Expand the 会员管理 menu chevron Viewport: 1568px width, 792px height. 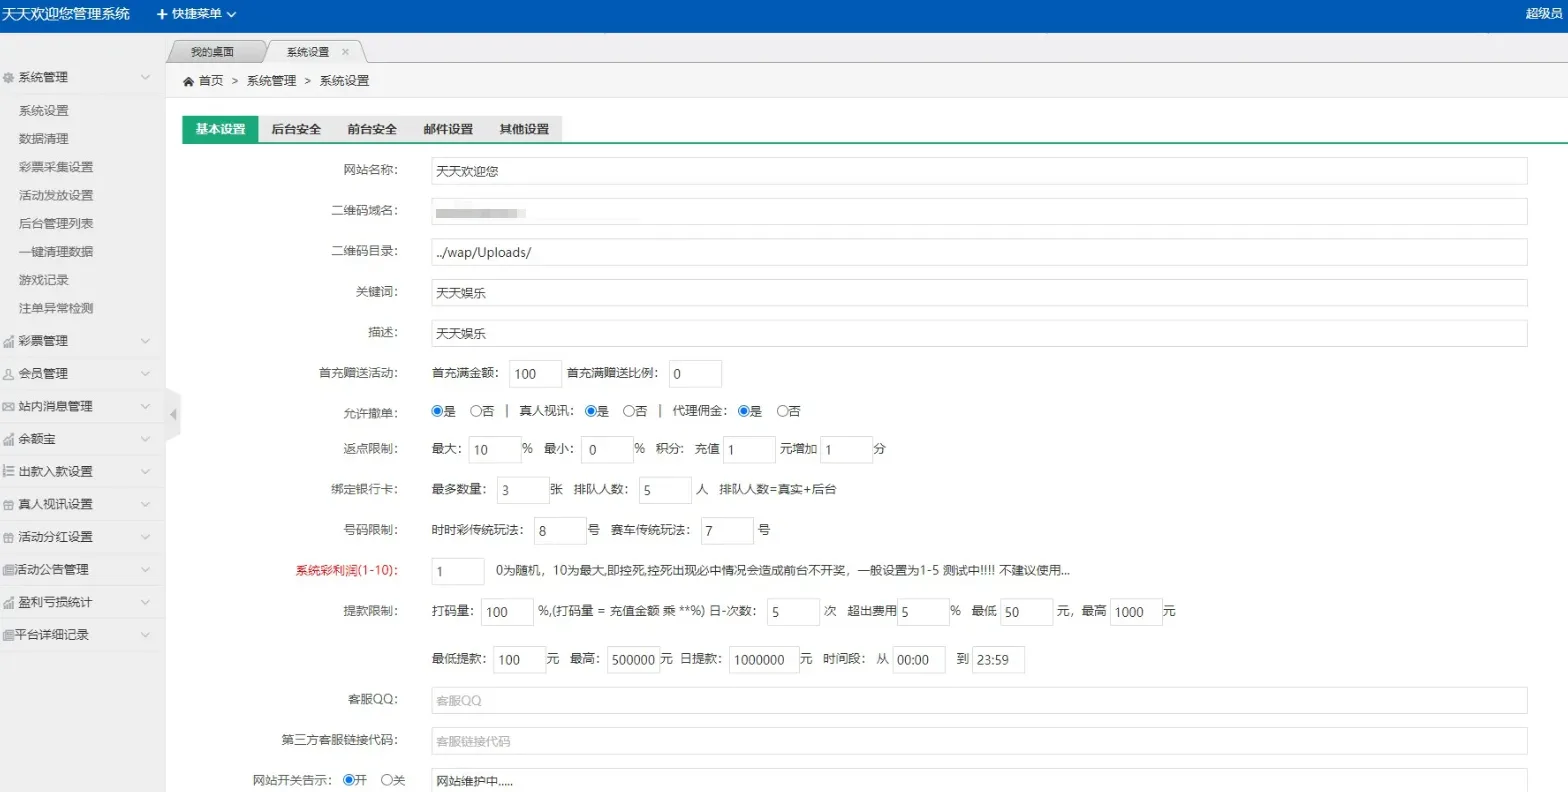point(145,374)
